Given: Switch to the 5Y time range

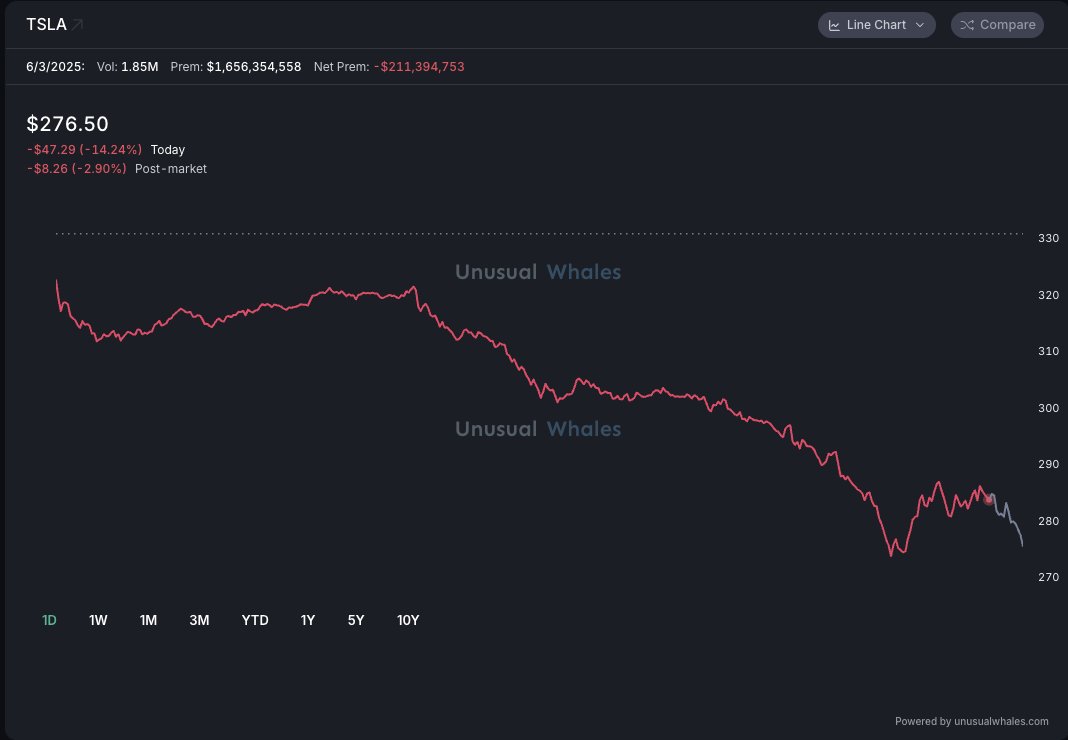Looking at the screenshot, I should pyautogui.click(x=356, y=620).
